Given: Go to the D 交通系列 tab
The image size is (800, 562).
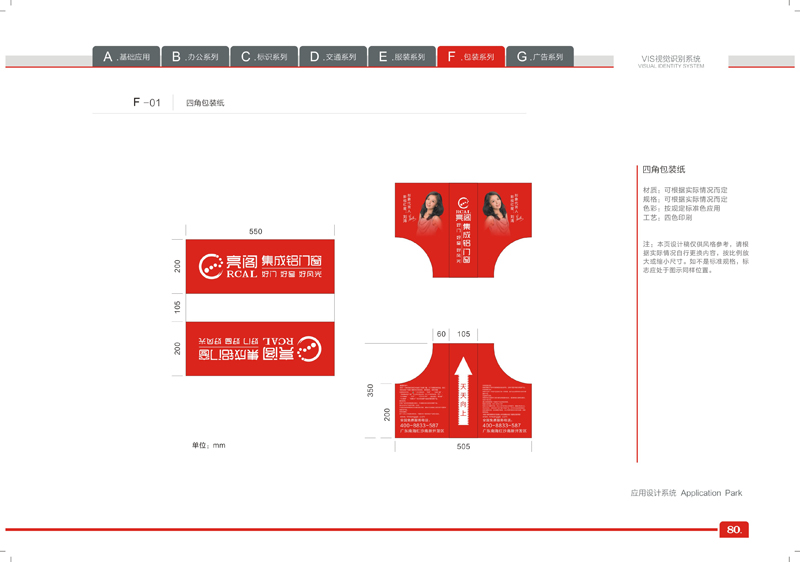Looking at the screenshot, I should coord(333,57).
